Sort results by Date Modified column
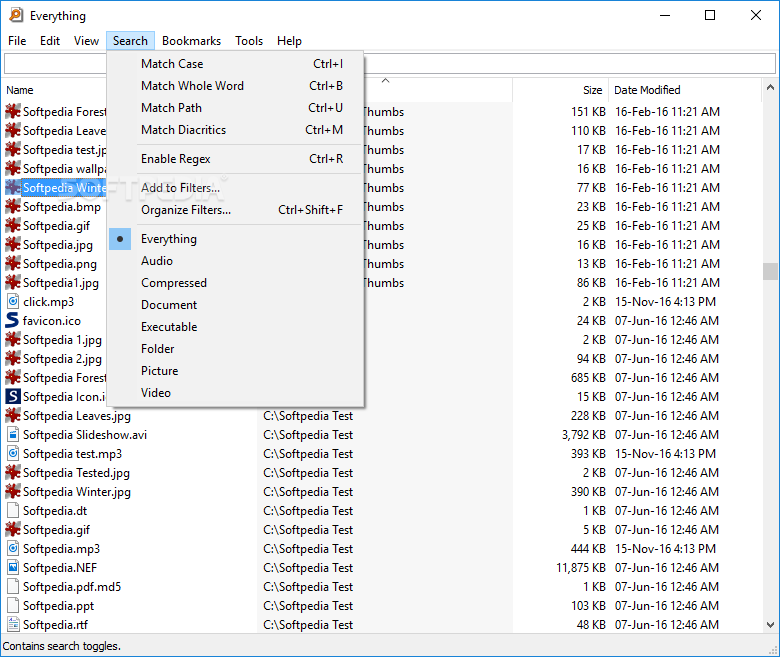Viewport: 780px width, 657px height. 685,90
